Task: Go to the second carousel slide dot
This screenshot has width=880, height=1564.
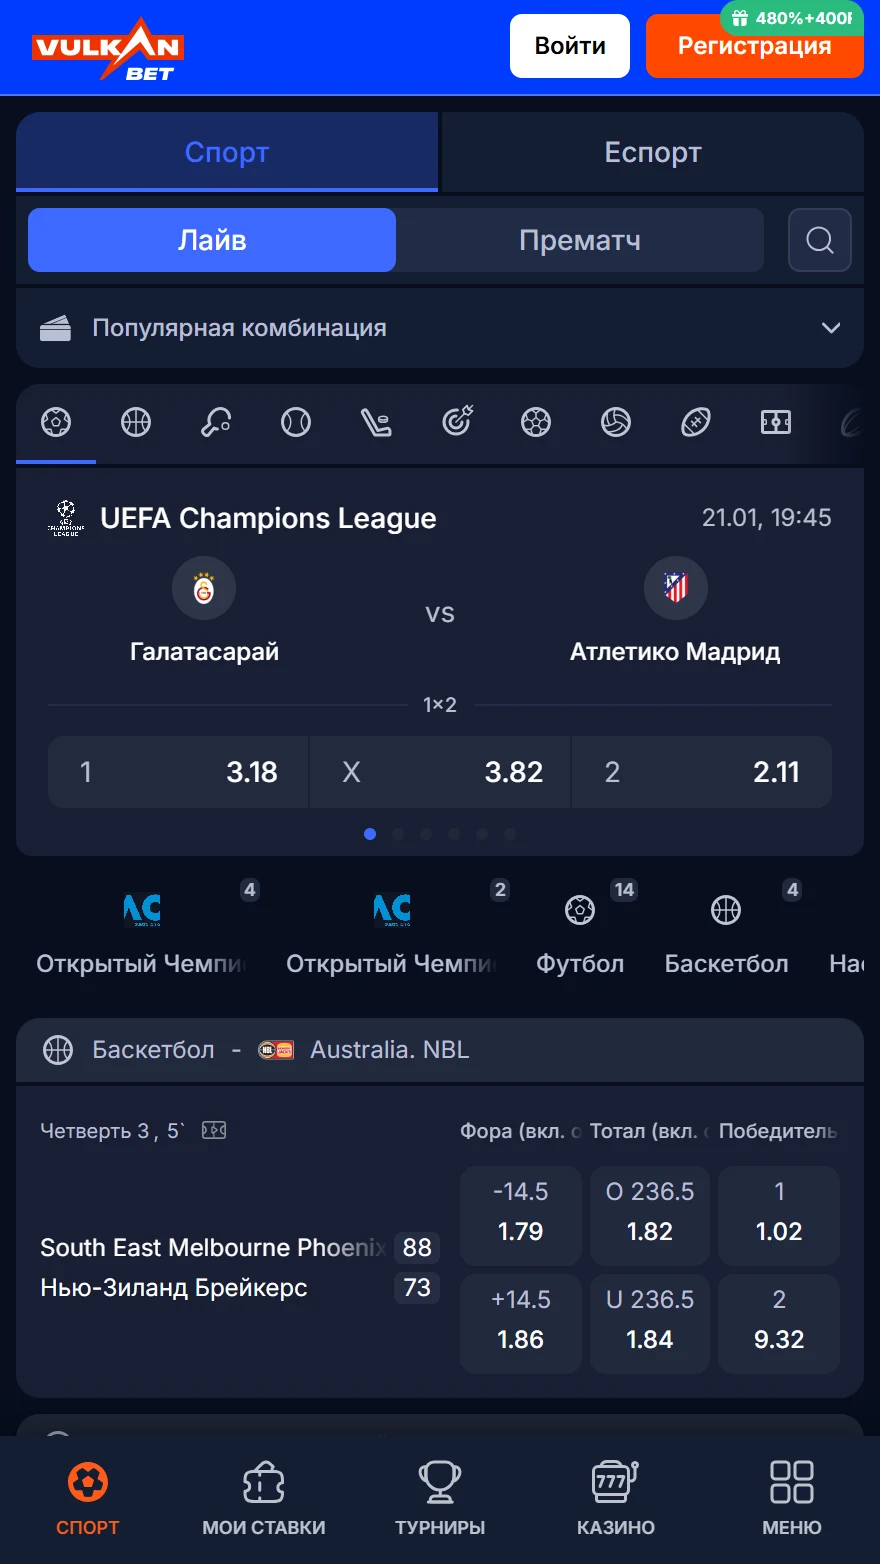Action: (398, 834)
